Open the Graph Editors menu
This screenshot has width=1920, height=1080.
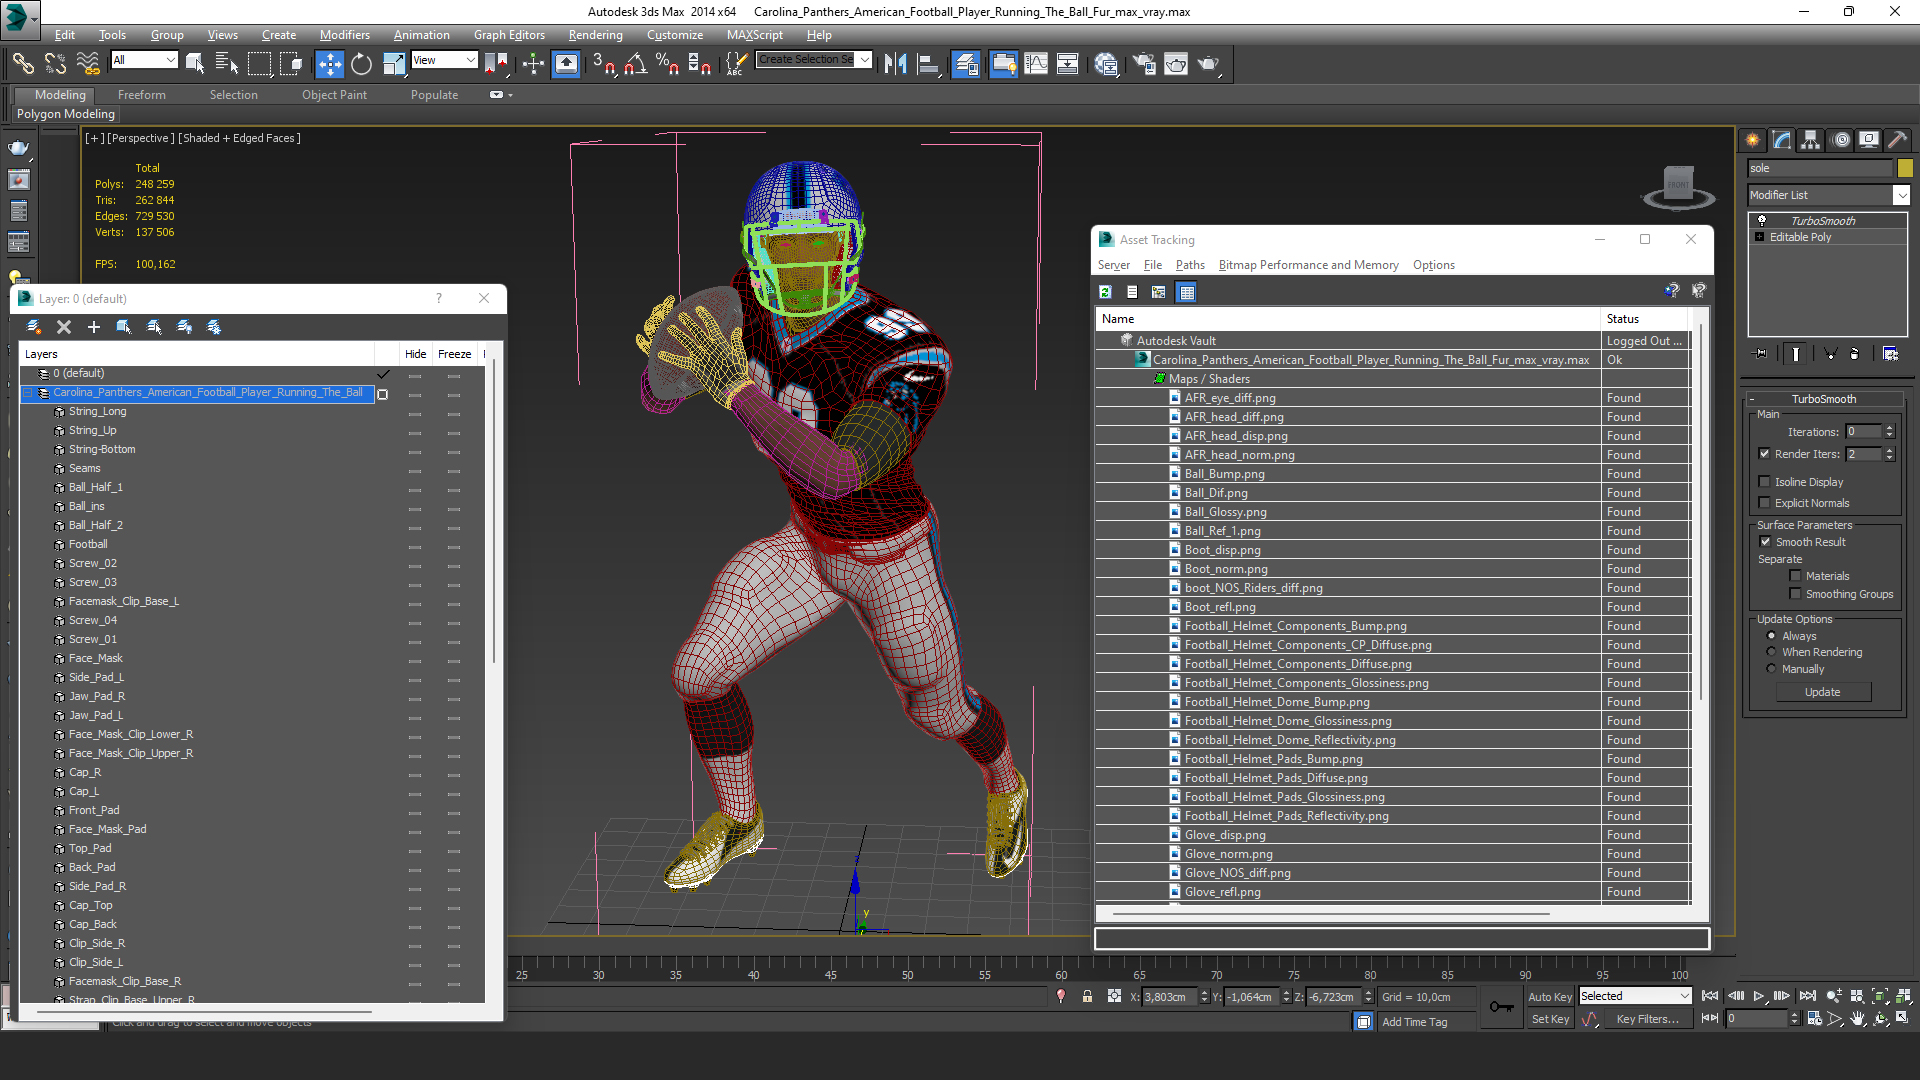[x=509, y=35]
